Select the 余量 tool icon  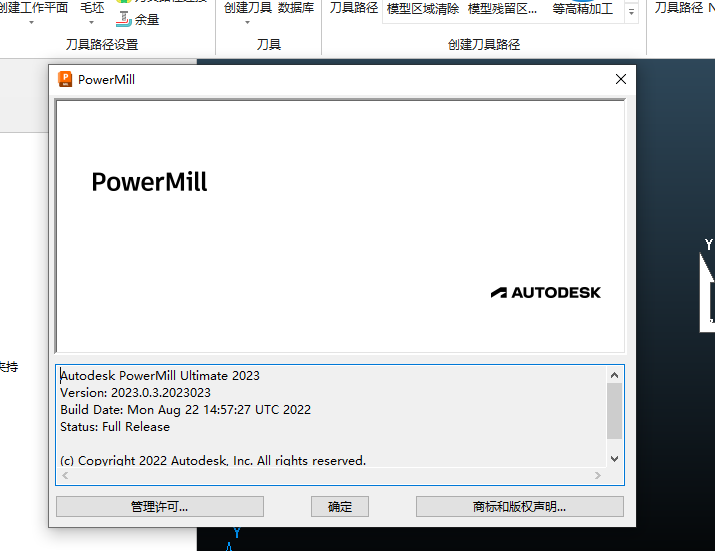tap(124, 19)
